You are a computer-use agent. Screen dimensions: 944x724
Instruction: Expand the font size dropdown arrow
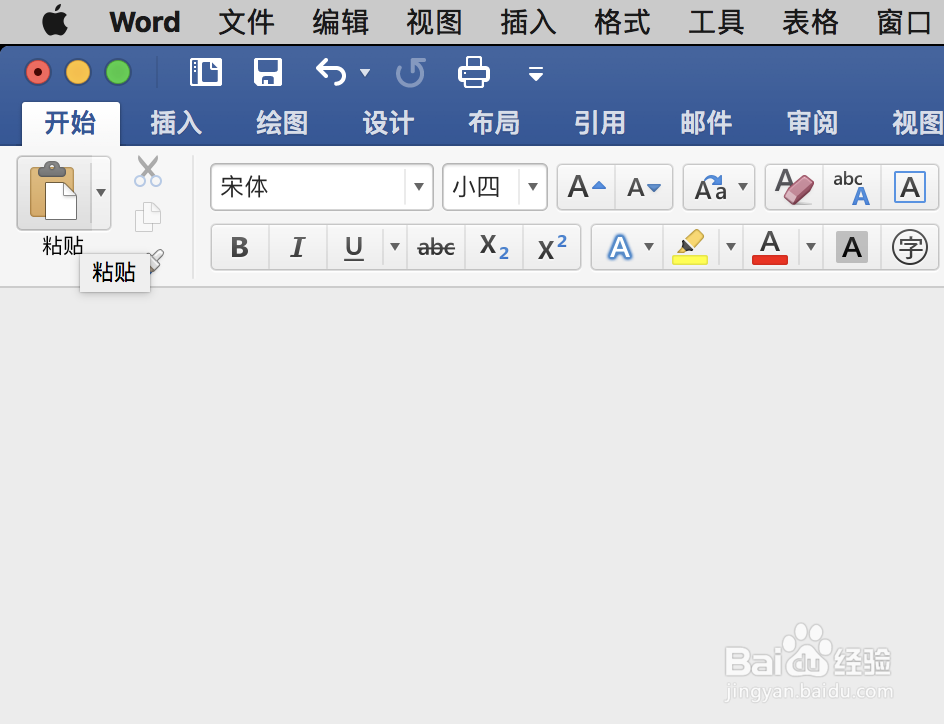tap(533, 187)
